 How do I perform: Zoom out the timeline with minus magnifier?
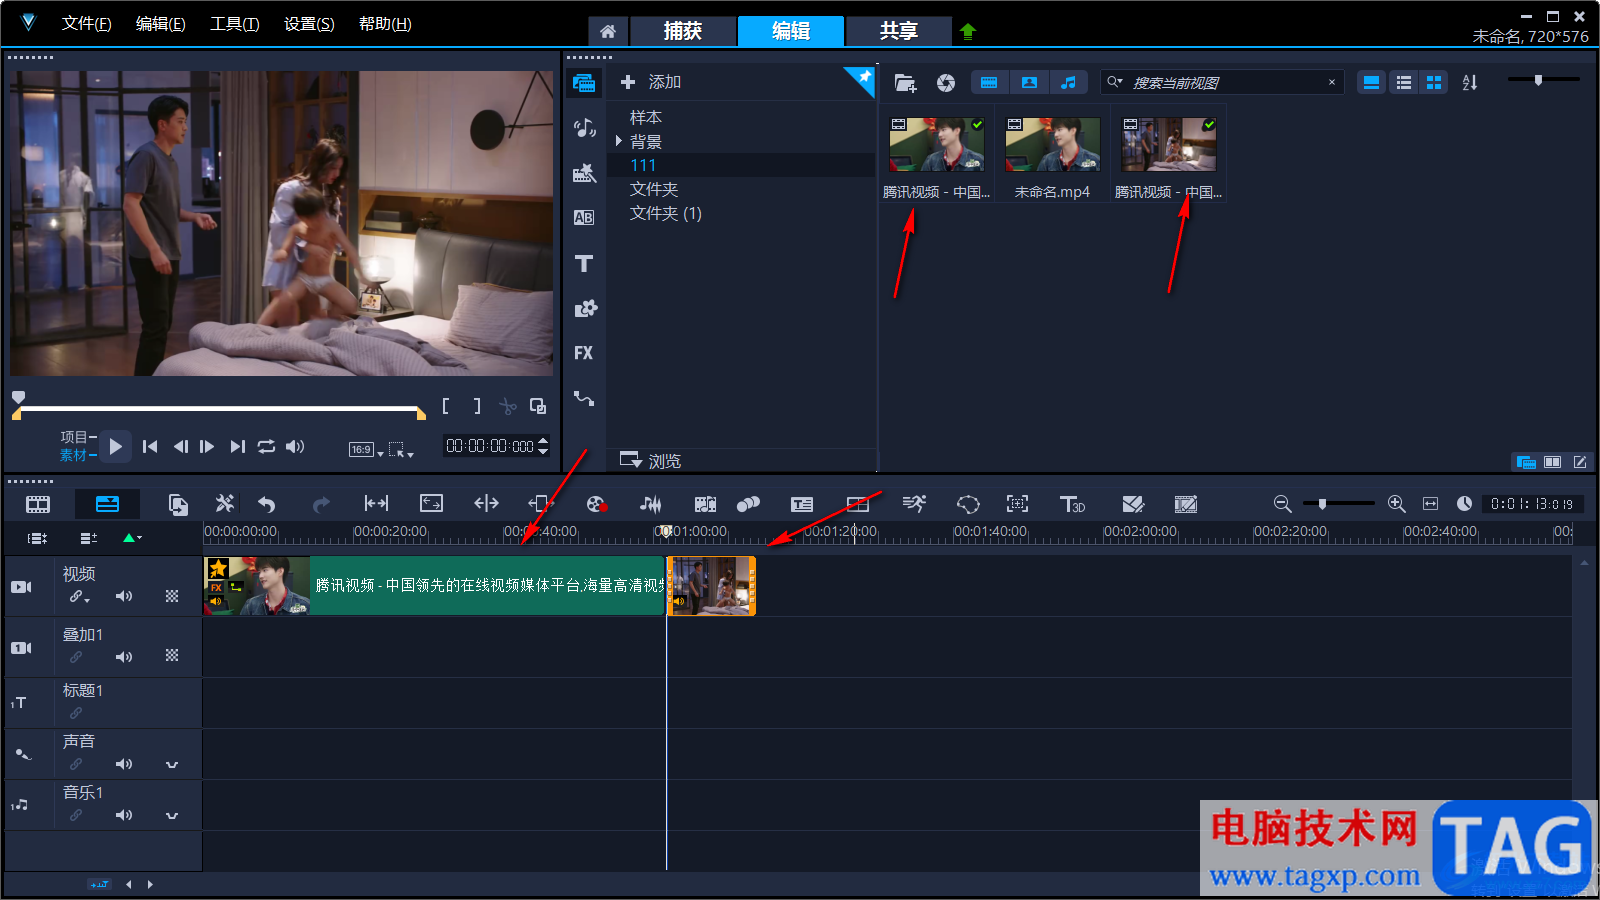(x=1282, y=504)
